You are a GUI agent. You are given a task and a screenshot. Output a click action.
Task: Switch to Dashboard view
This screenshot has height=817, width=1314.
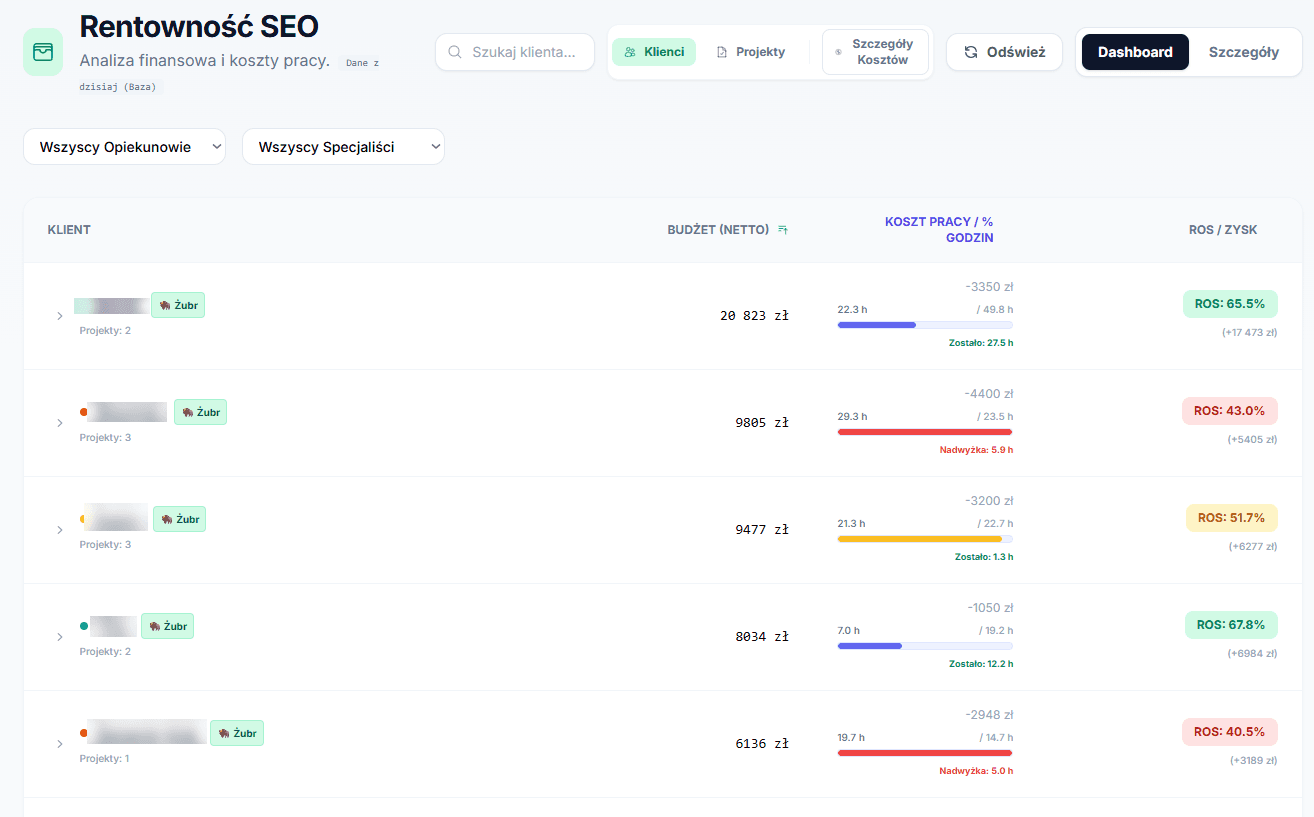(1135, 52)
